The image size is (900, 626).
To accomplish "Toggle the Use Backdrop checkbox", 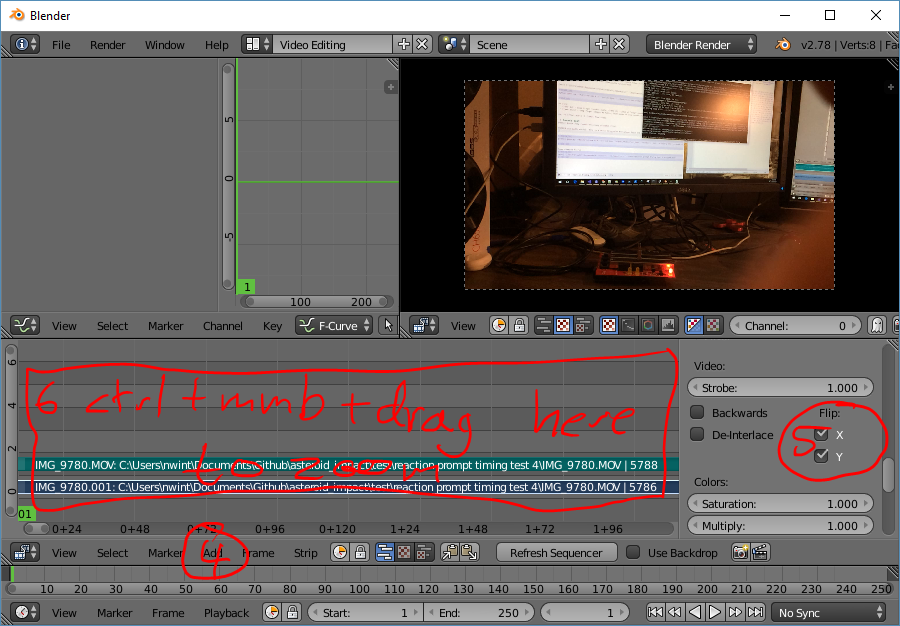I will (634, 552).
